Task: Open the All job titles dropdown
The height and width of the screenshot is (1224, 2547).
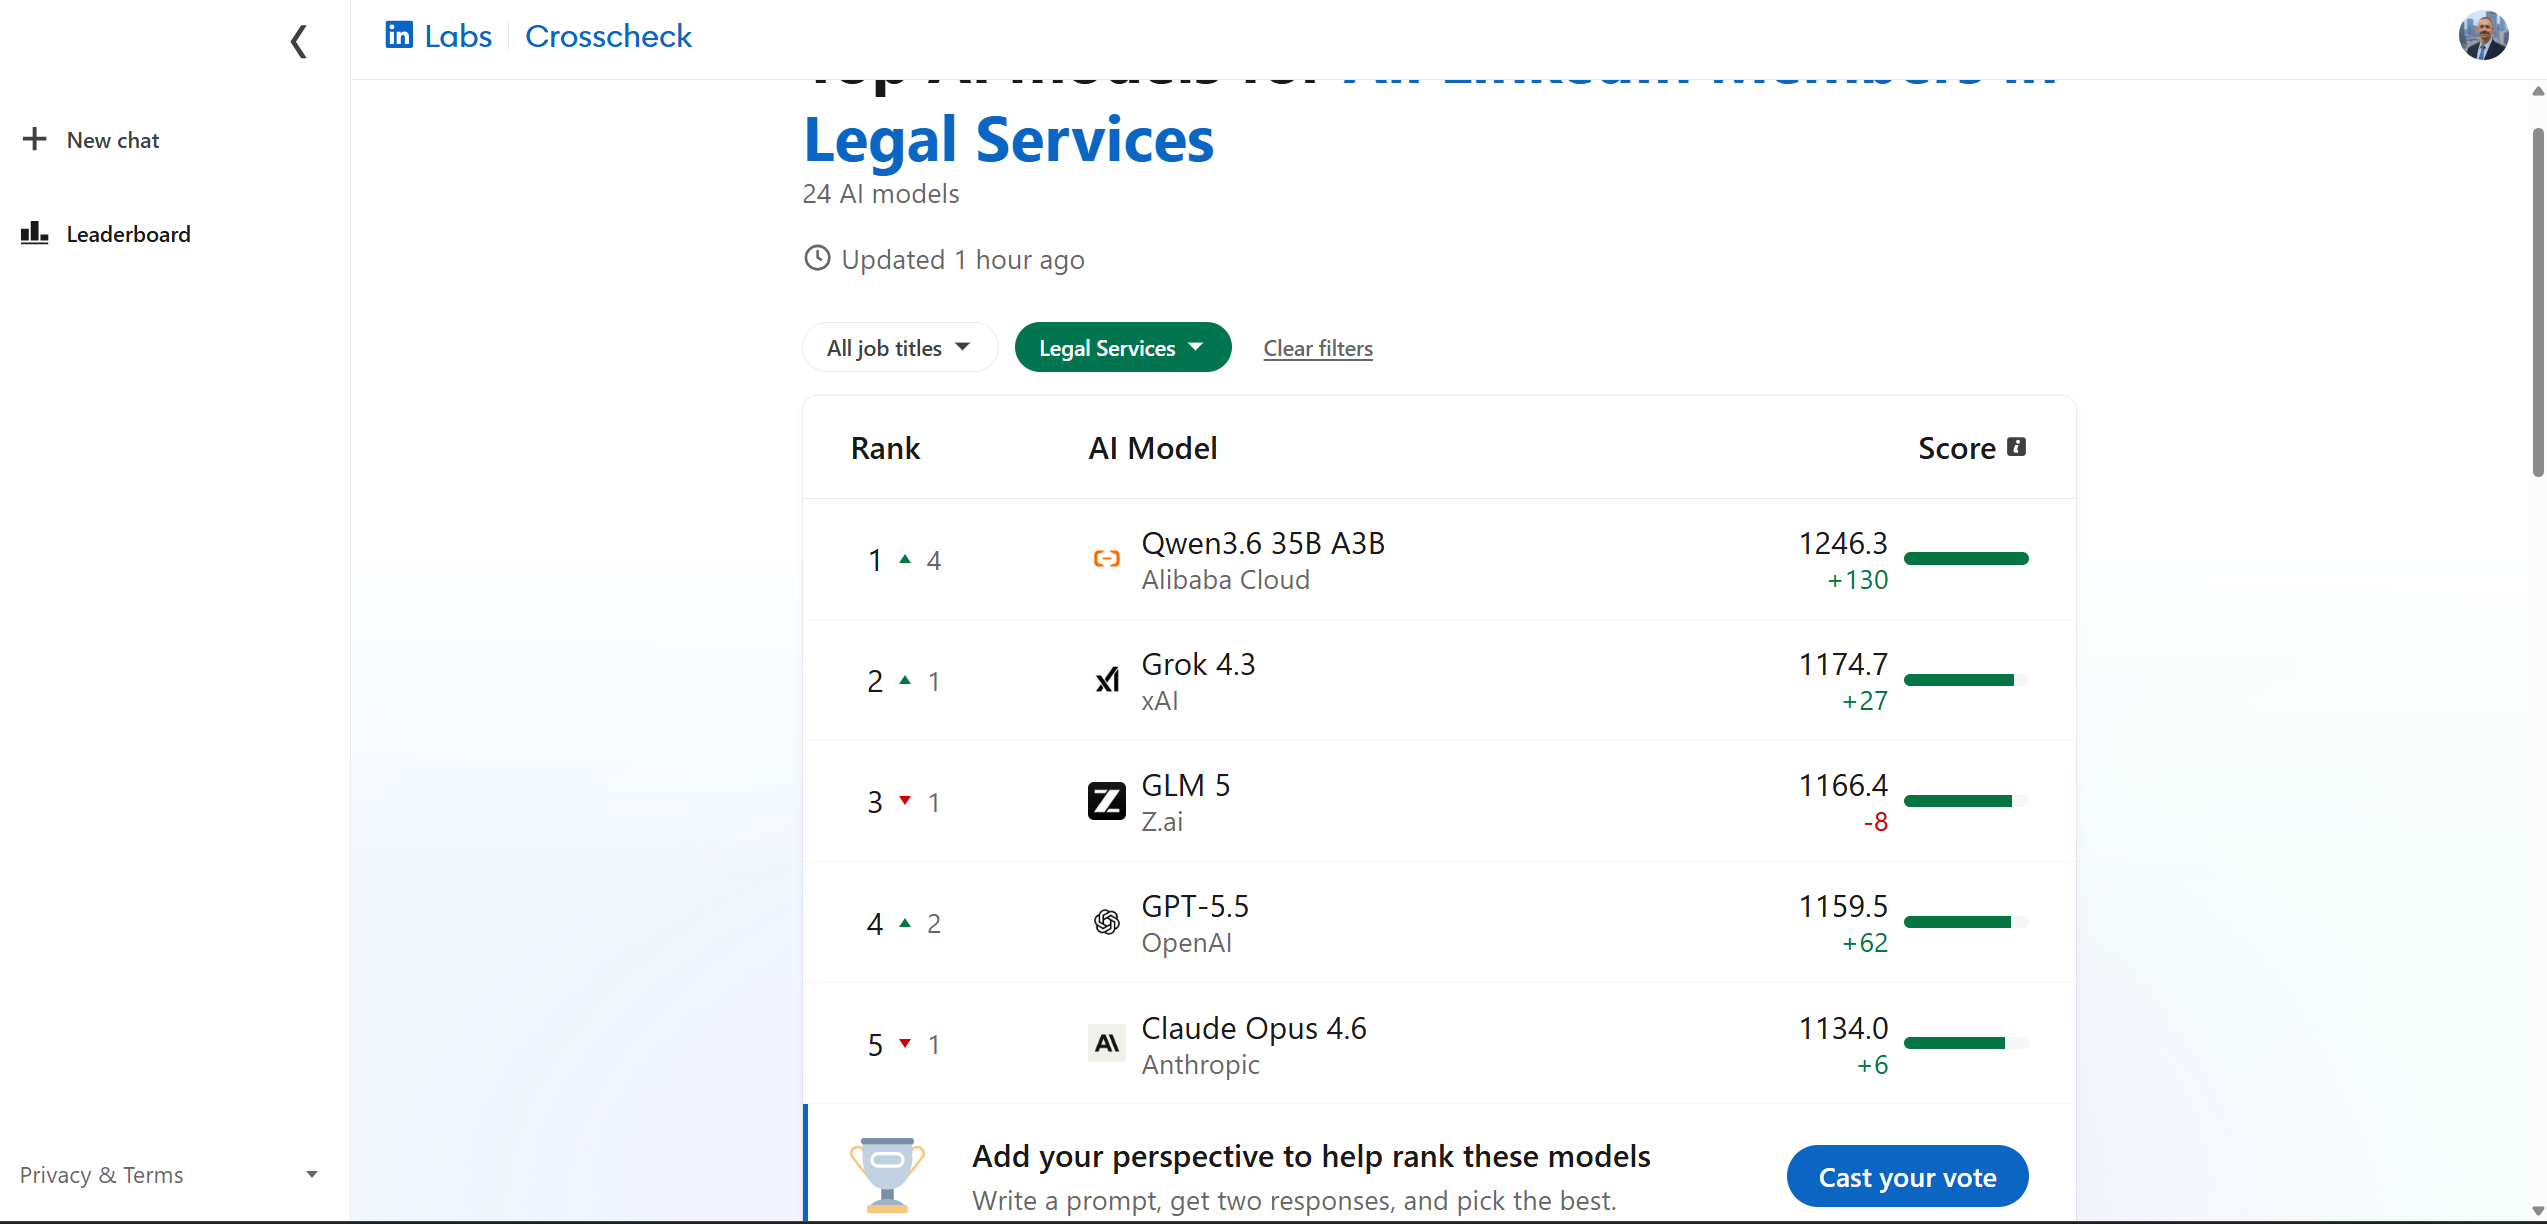Action: (899, 348)
